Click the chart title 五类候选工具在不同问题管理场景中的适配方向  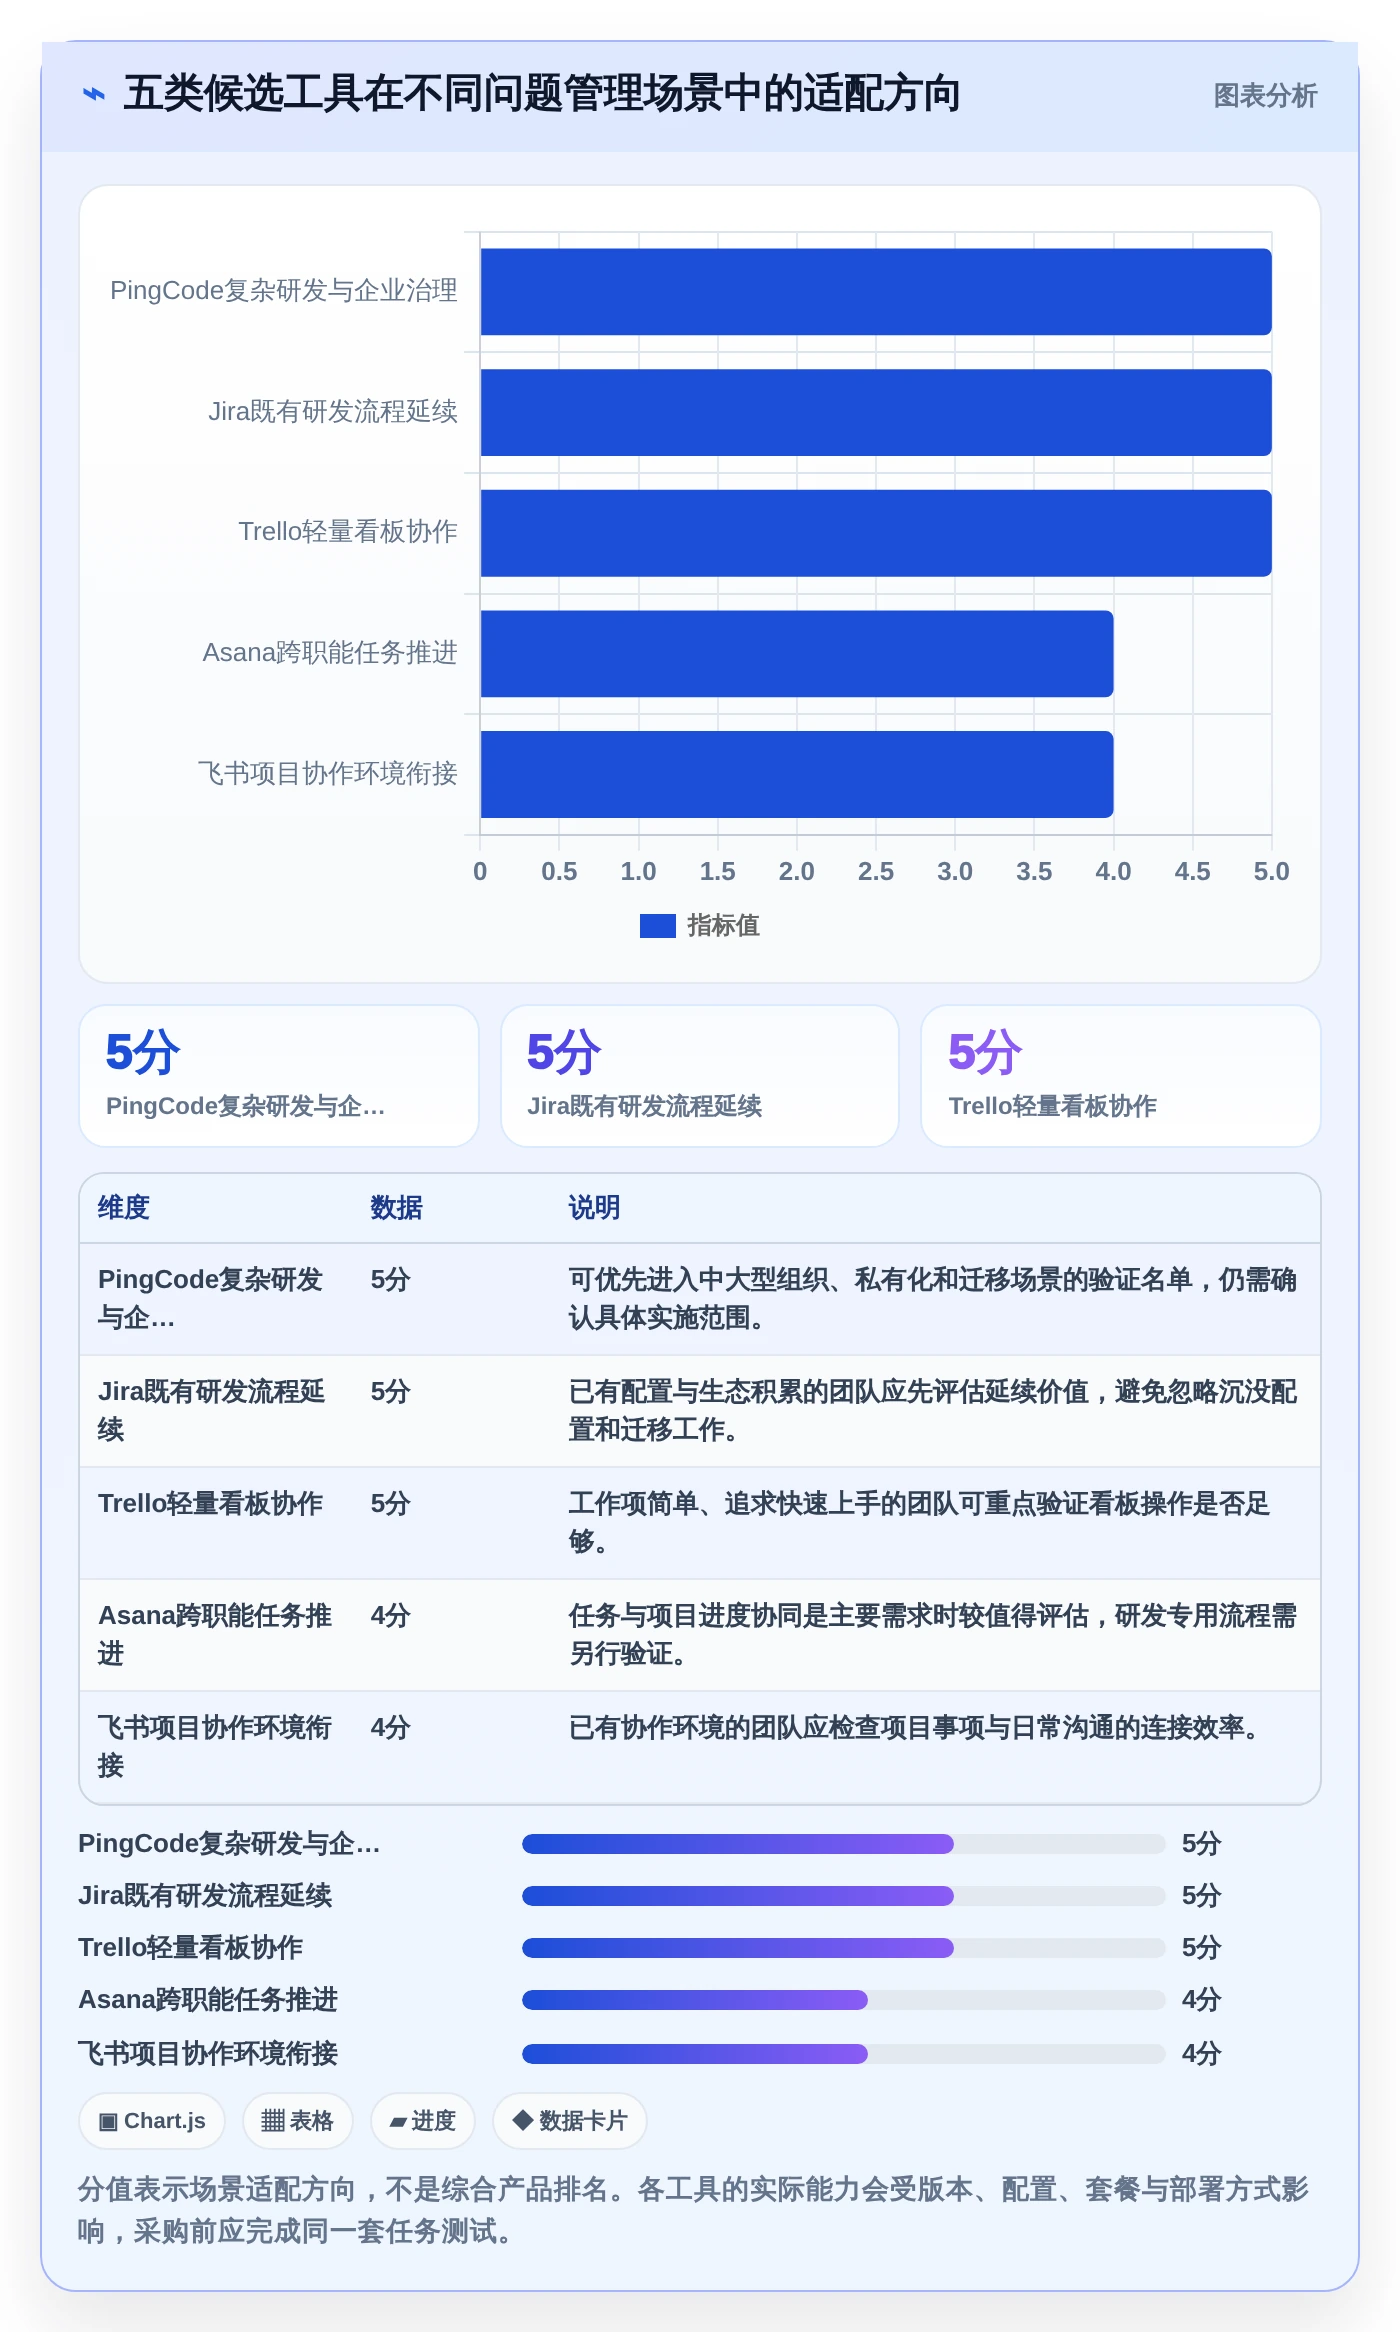[542, 94]
